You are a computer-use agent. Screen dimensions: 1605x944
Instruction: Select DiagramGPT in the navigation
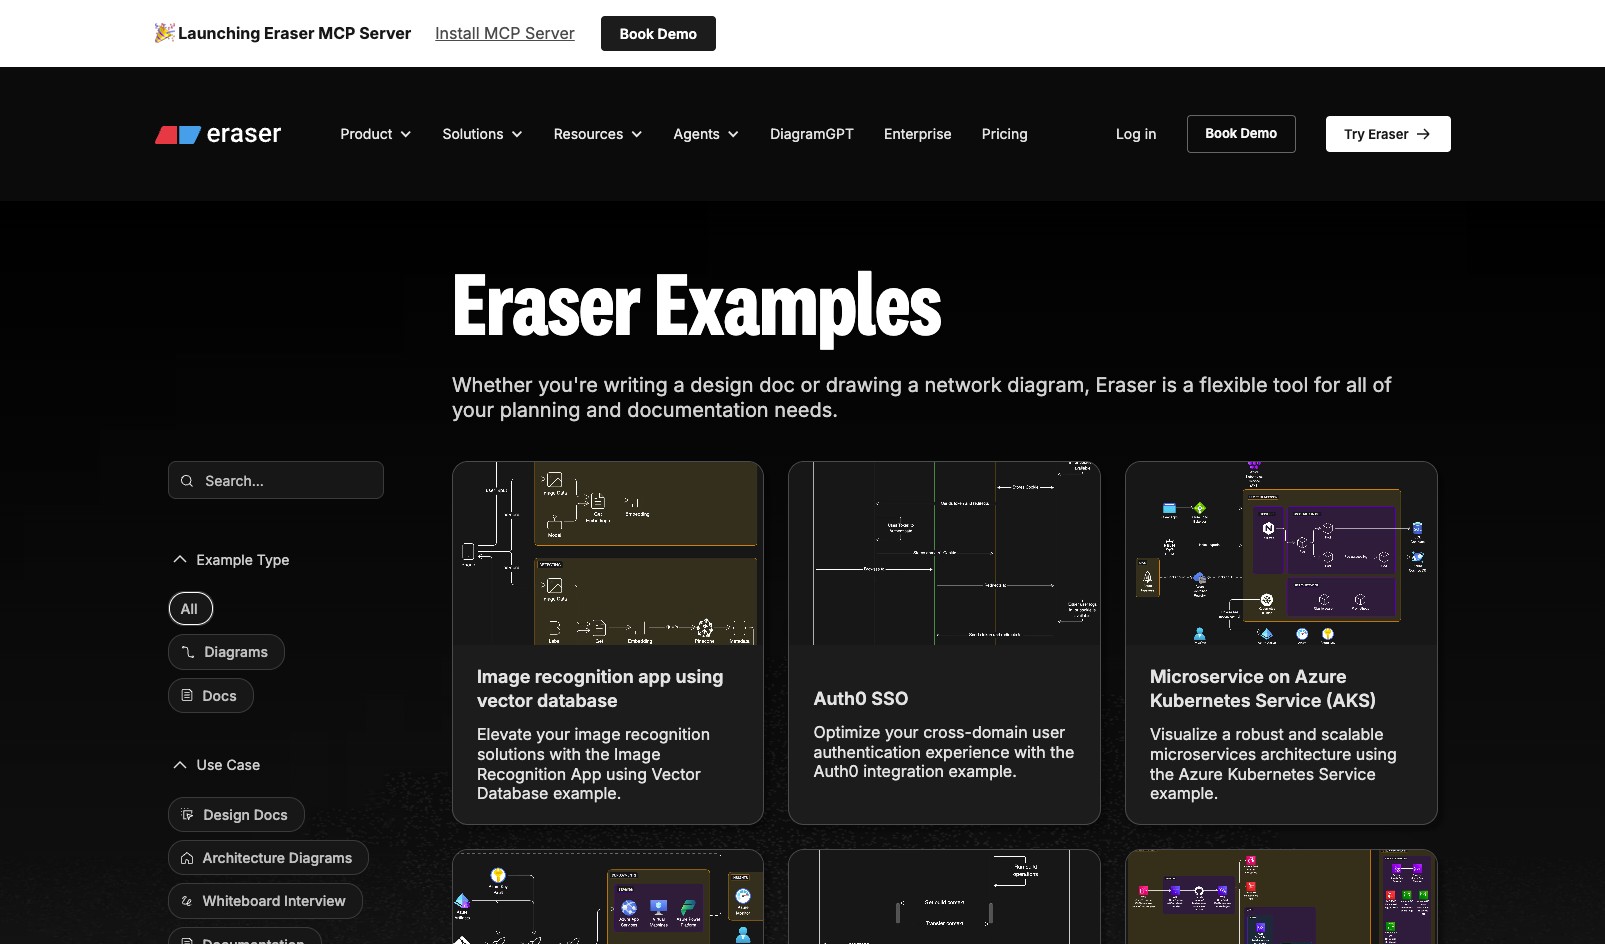(811, 133)
